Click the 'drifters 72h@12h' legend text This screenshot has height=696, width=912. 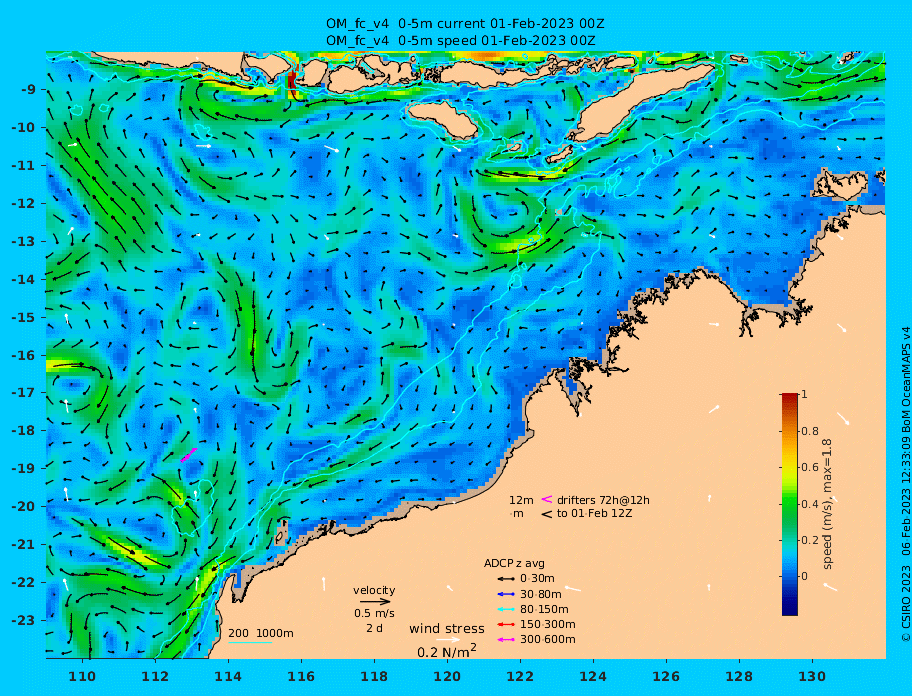point(603,500)
